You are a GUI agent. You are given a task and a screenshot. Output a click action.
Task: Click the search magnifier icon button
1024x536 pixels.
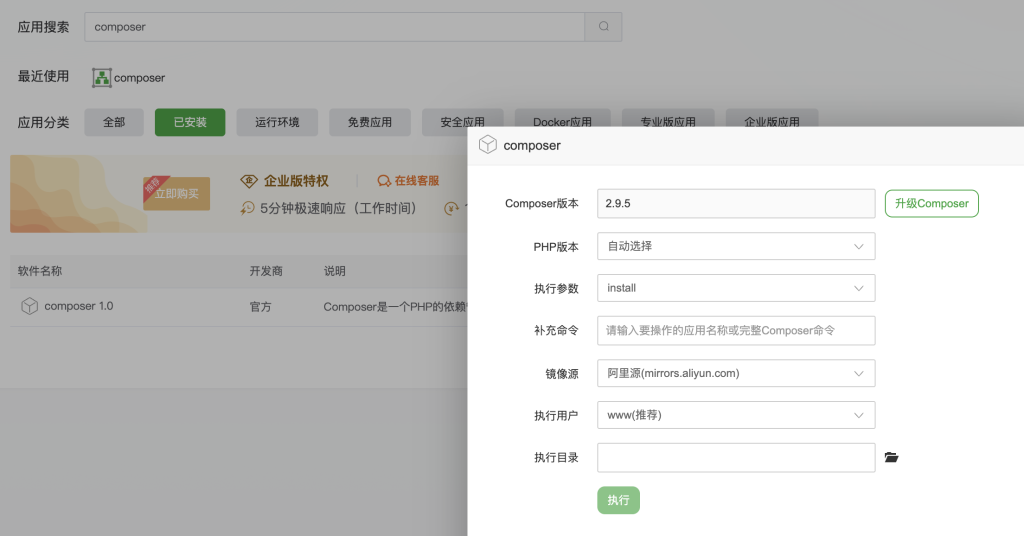pyautogui.click(x=603, y=27)
